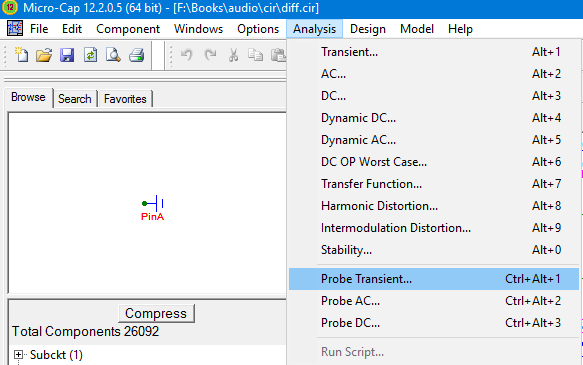The height and width of the screenshot is (365, 583).
Task: Choose Stability analysis
Action: coord(434,250)
